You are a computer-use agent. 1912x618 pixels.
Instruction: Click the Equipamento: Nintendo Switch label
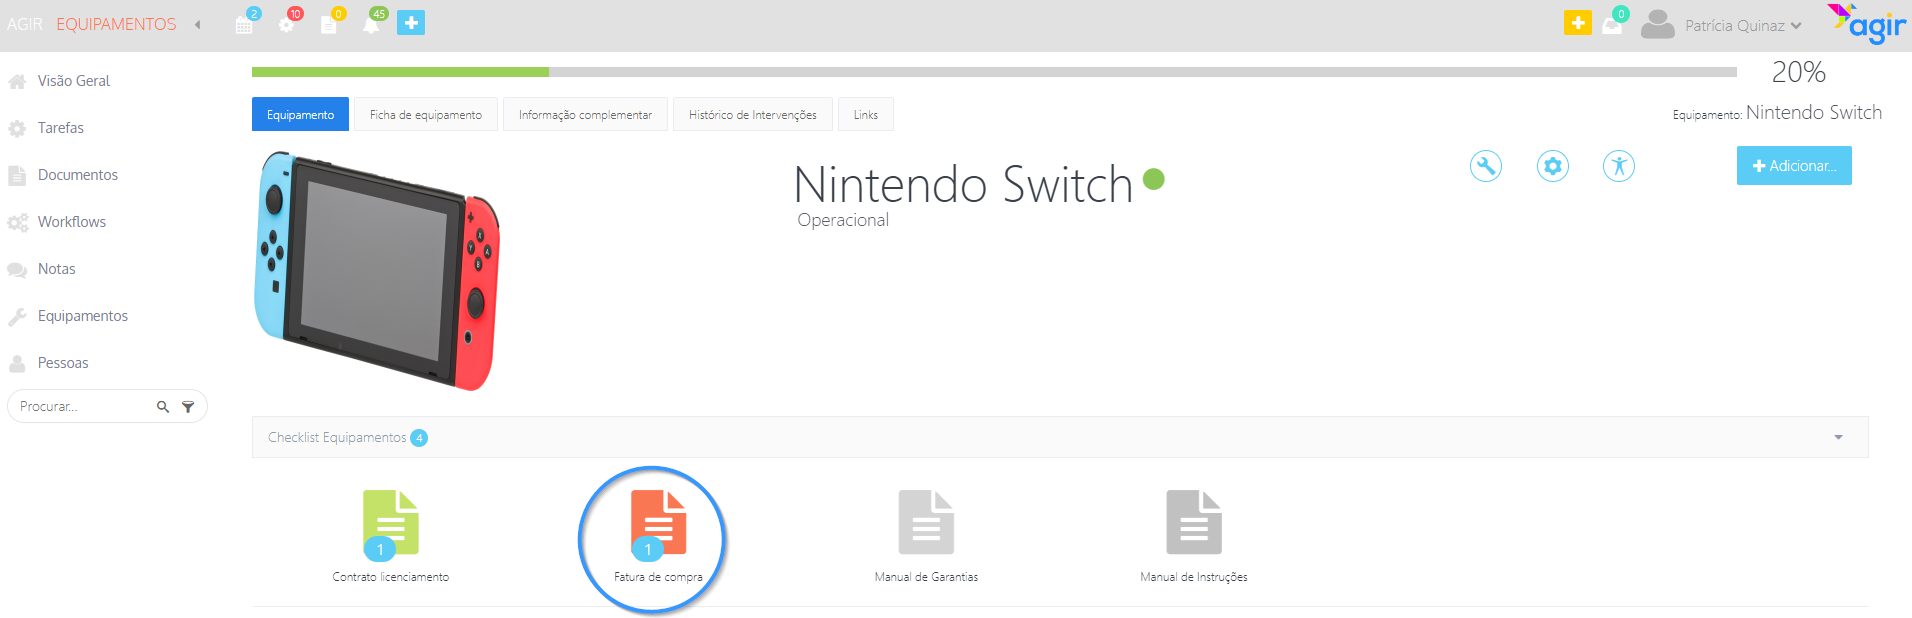(1777, 113)
